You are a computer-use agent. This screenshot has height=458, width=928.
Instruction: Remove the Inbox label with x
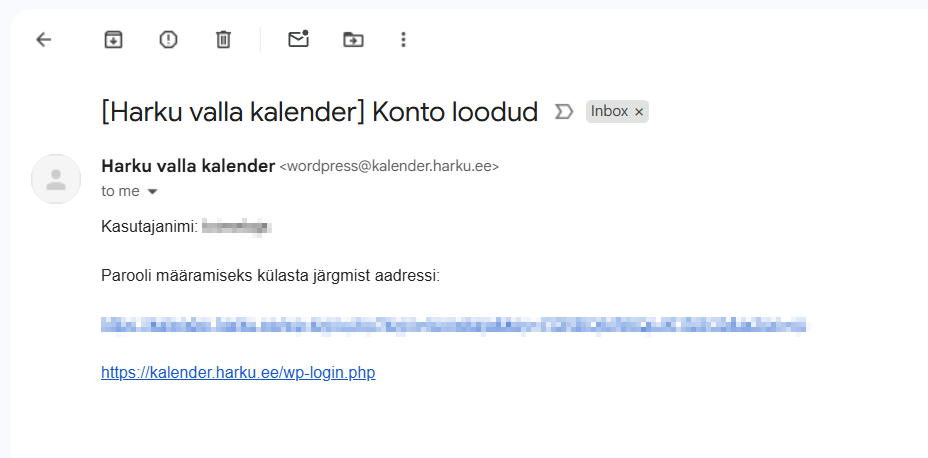[639, 112]
